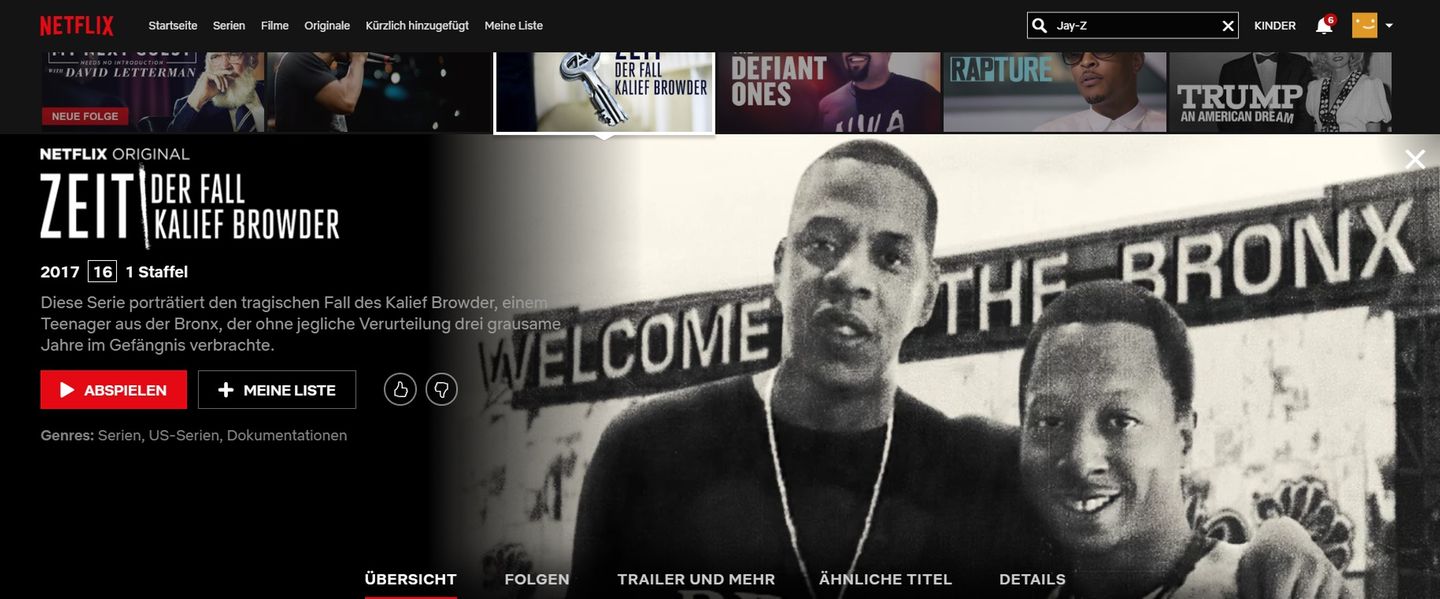The width and height of the screenshot is (1440, 599).
Task: Play the series with Abspielen
Action: click(114, 390)
